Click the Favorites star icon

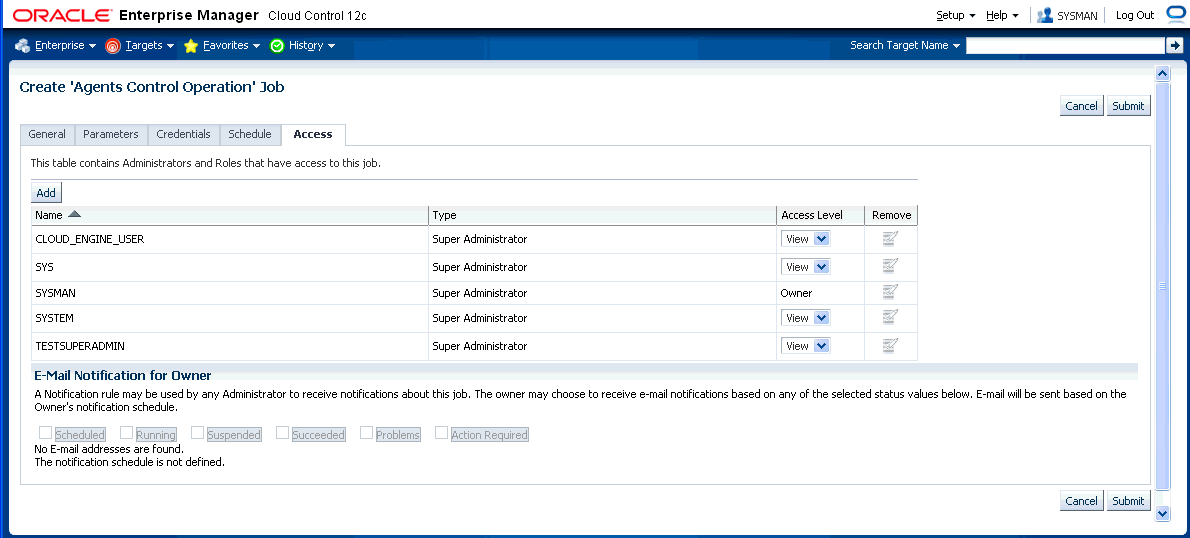click(190, 46)
